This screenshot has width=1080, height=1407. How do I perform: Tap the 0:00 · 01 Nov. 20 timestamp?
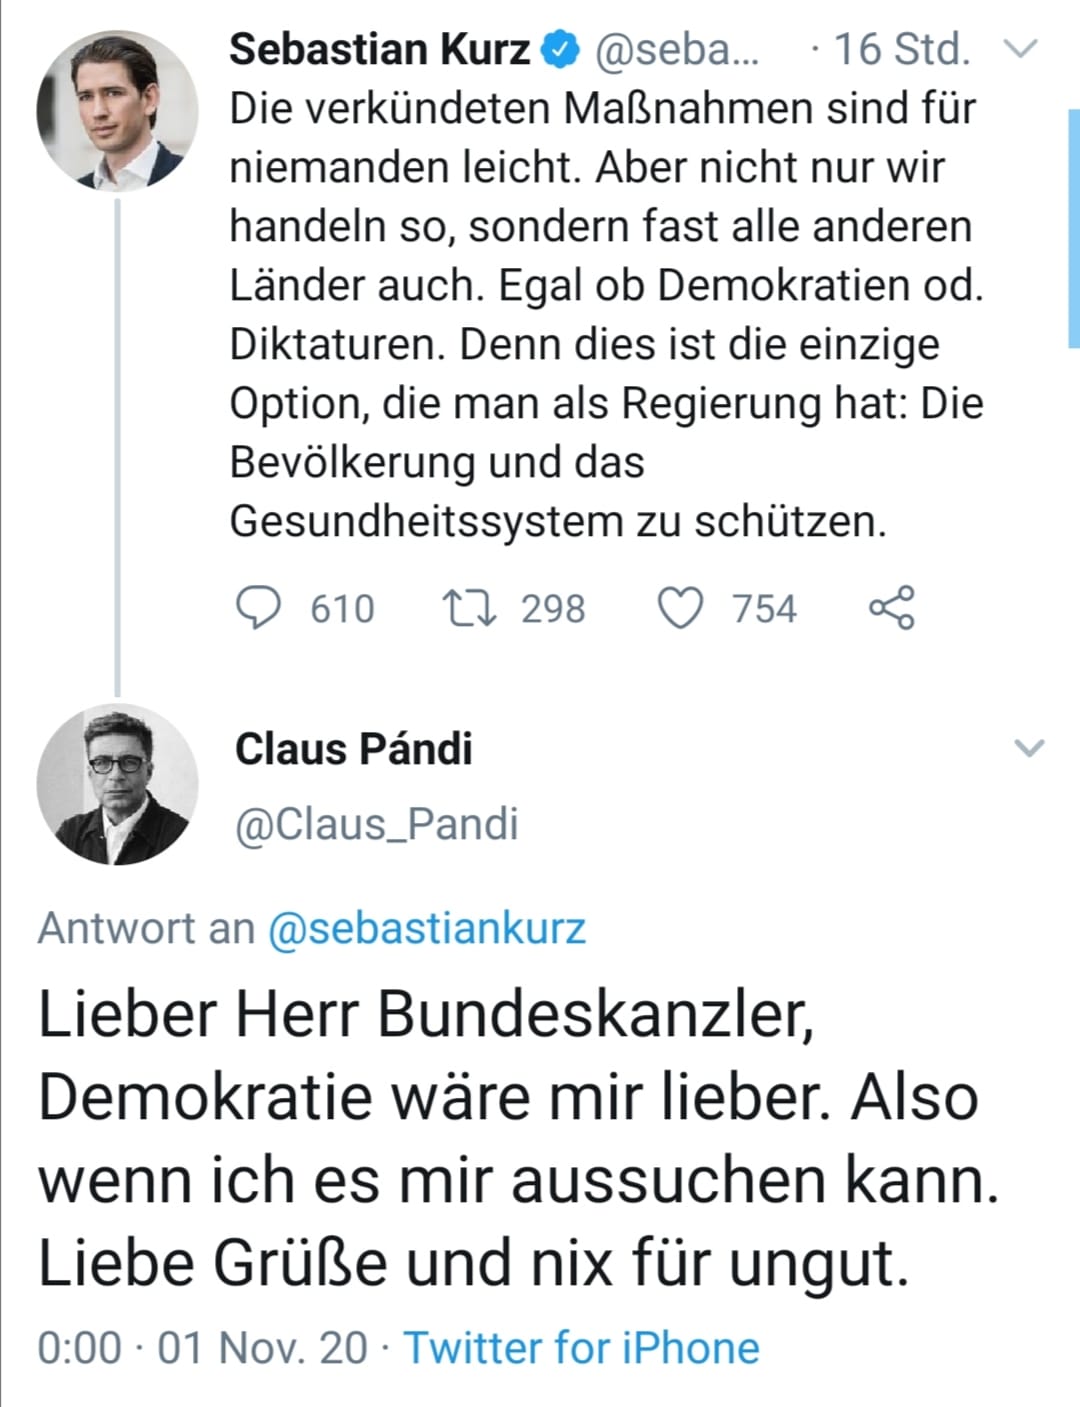tap(203, 1348)
